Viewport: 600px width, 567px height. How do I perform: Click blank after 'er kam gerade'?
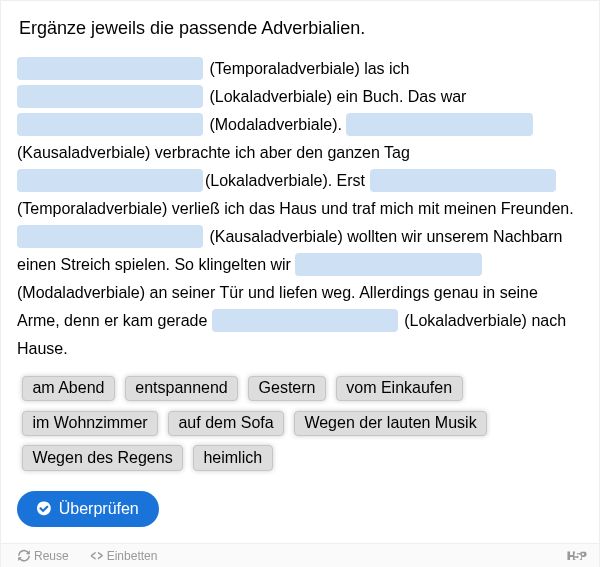click(x=305, y=321)
